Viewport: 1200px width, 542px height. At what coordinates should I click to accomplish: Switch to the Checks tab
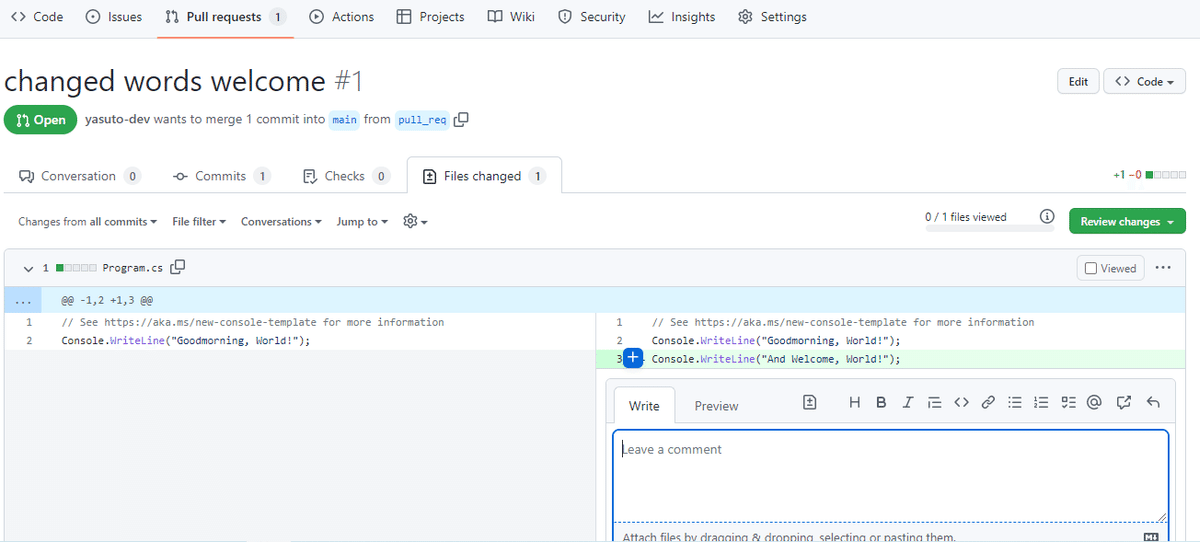[346, 176]
